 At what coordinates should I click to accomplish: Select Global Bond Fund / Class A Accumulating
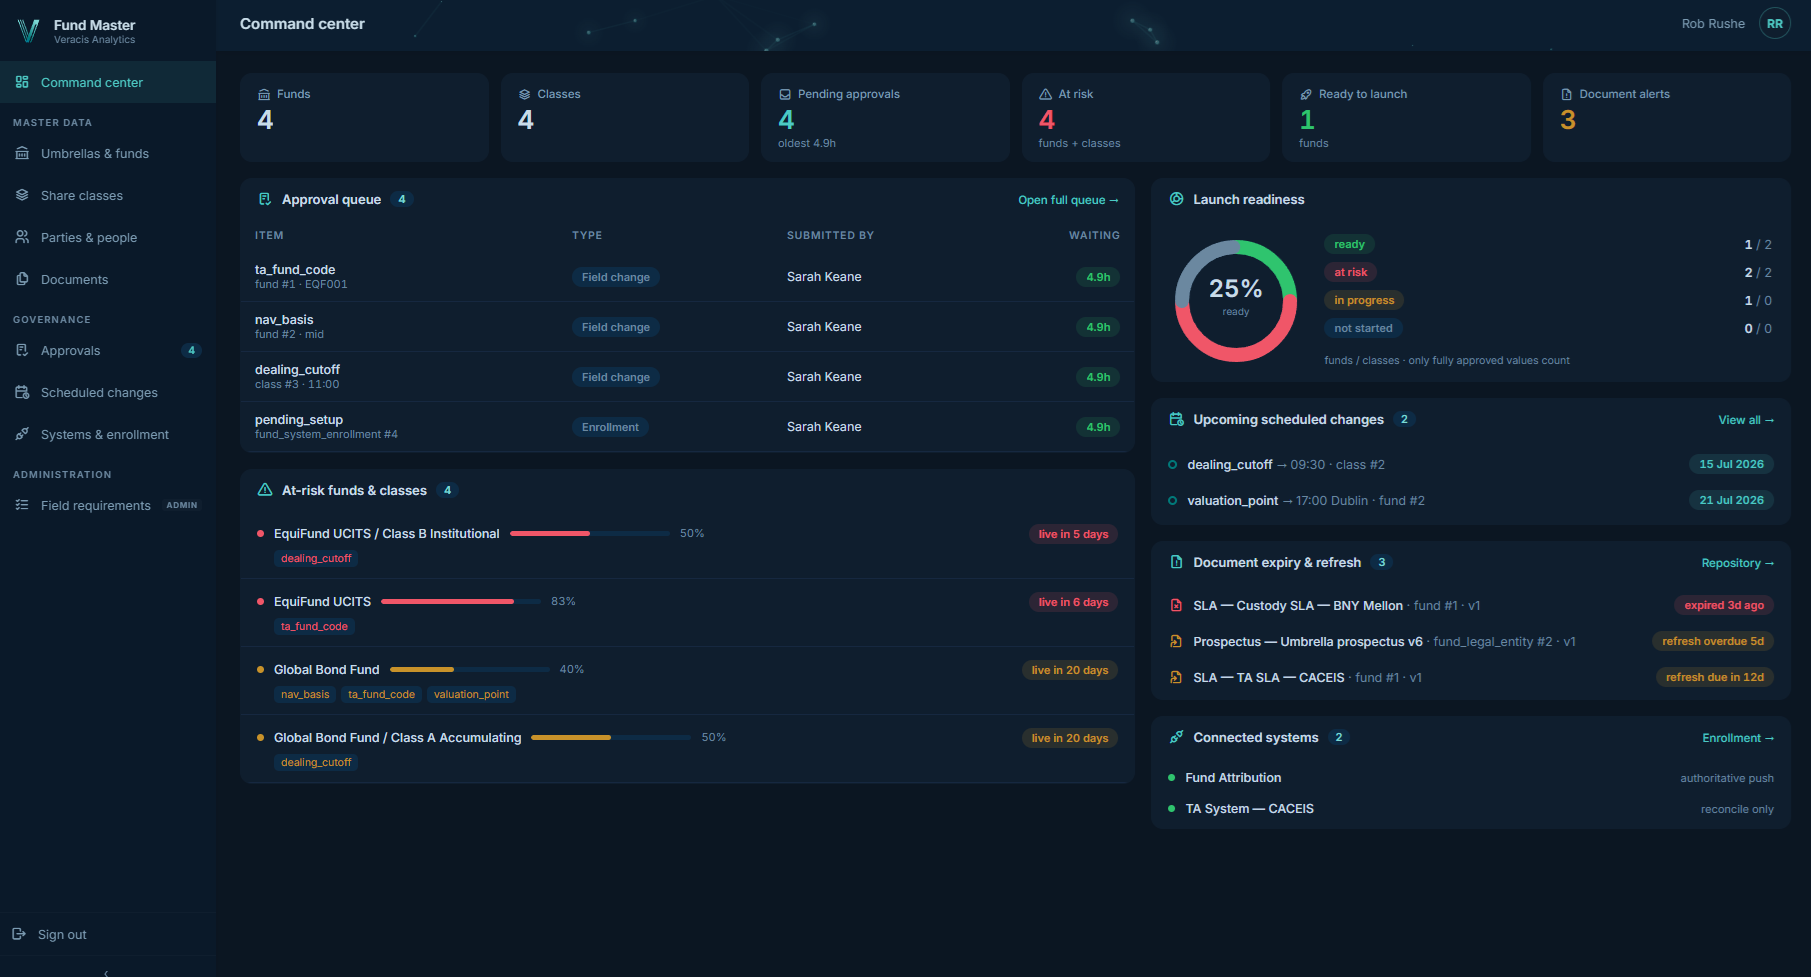click(x=397, y=737)
